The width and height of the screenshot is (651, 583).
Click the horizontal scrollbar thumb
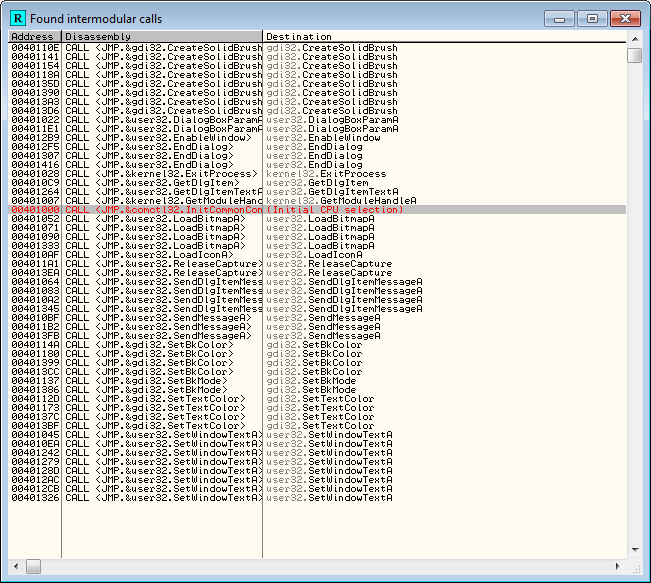tap(34, 566)
